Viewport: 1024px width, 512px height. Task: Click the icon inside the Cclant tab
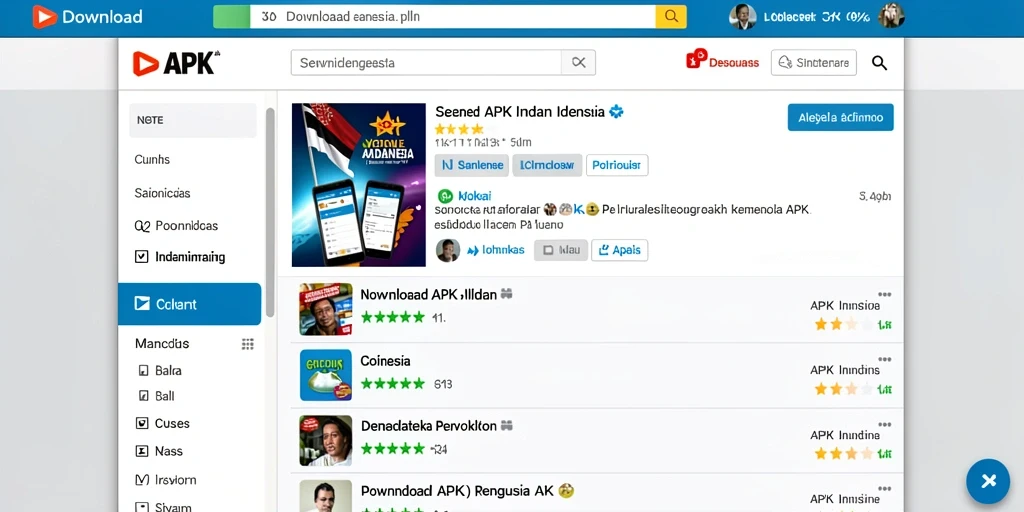pyautogui.click(x=142, y=304)
